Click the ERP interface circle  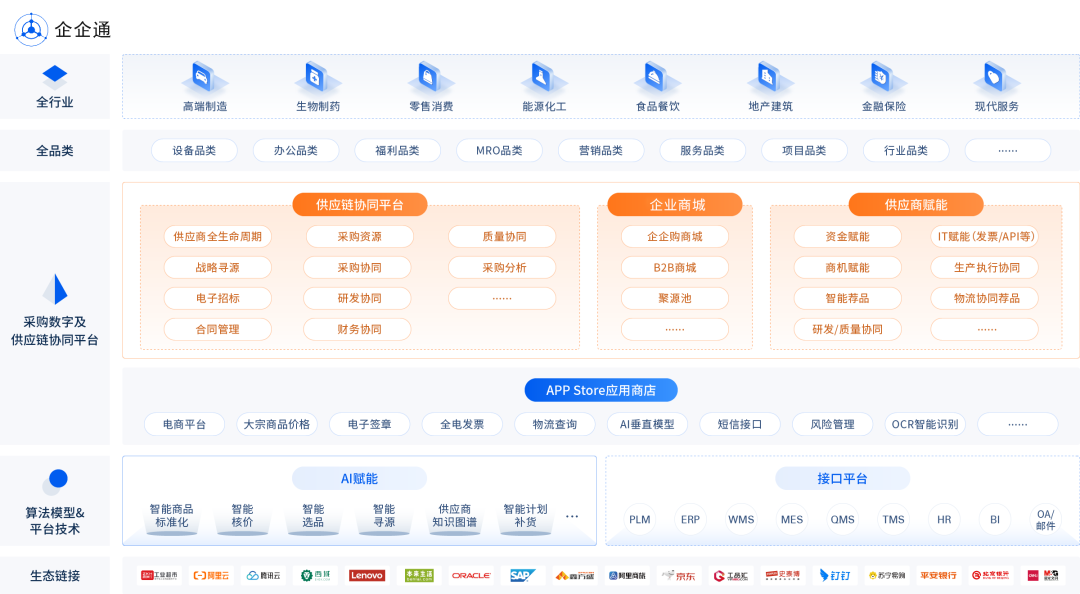click(x=690, y=520)
